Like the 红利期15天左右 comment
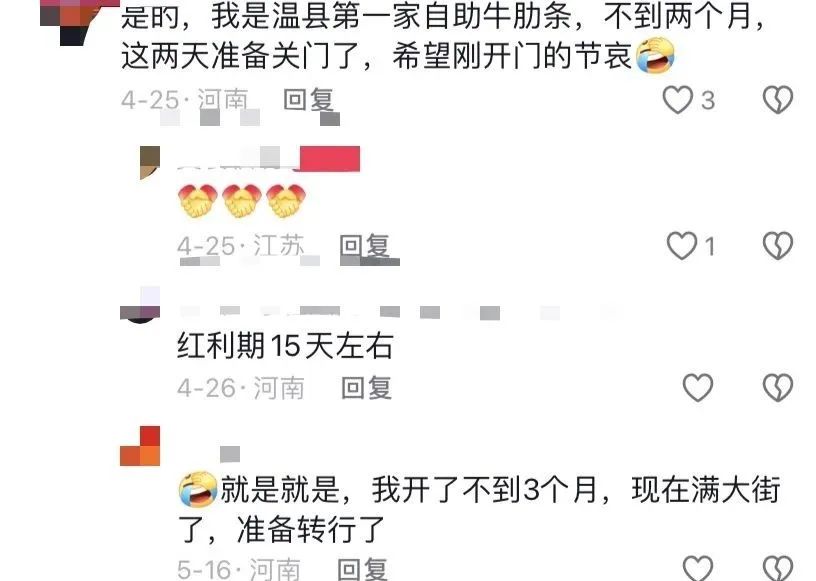Image resolution: width=816 pixels, height=581 pixels. (697, 387)
